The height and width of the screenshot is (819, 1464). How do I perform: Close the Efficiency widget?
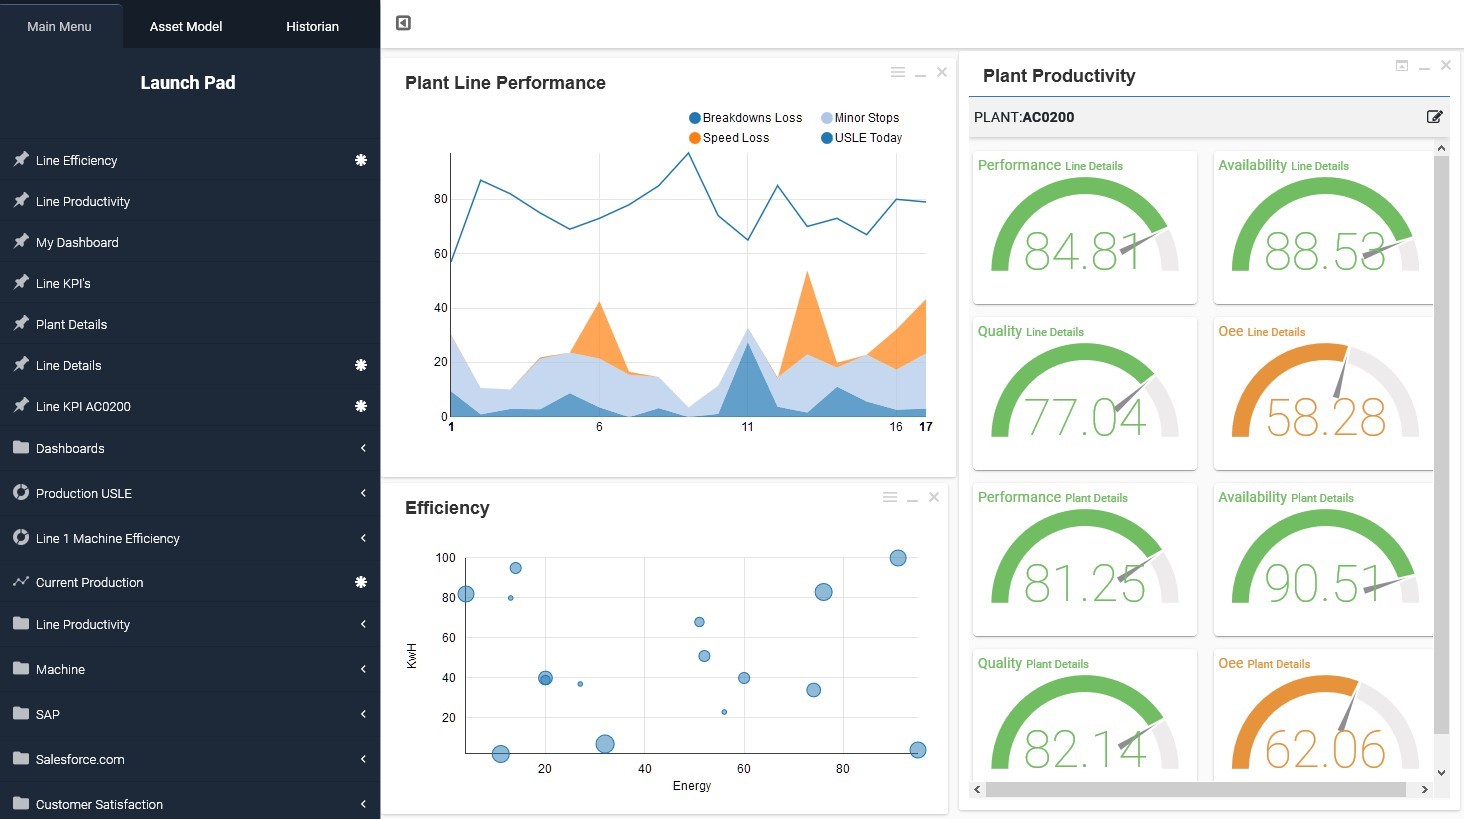pyautogui.click(x=934, y=497)
